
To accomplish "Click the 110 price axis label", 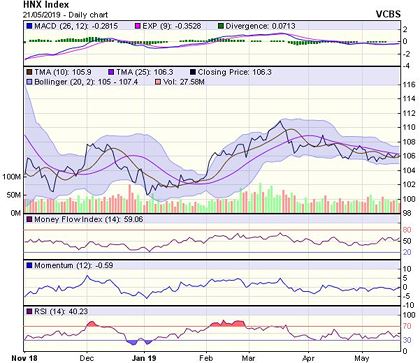I will click(409, 127).
